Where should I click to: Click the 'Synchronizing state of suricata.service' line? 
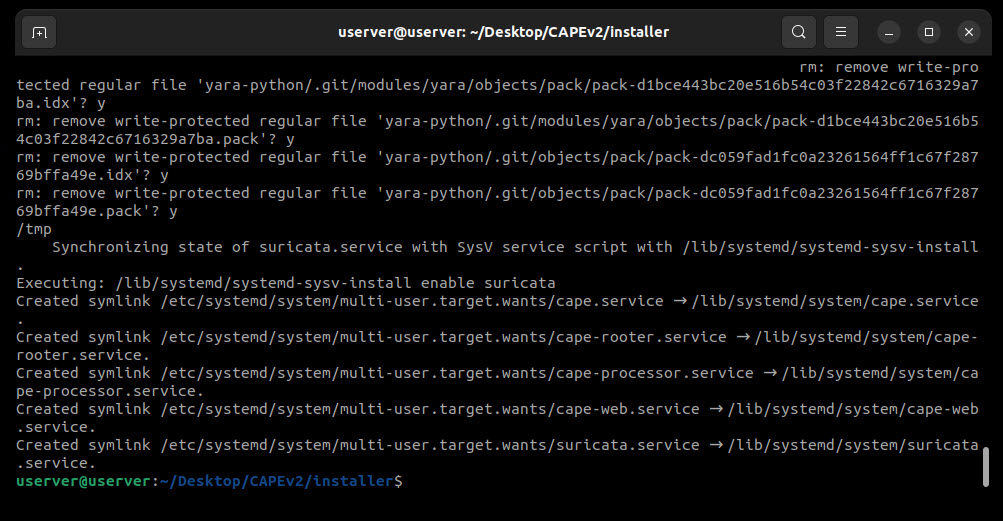[x=515, y=247]
